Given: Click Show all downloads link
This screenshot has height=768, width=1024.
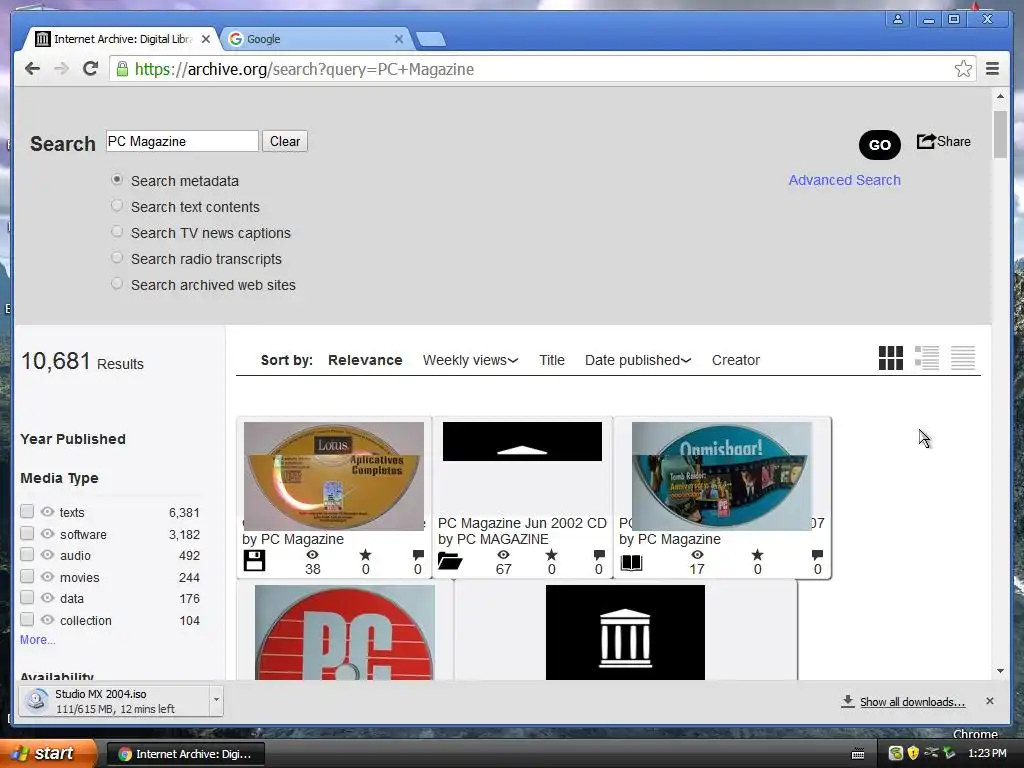Looking at the screenshot, I should [x=912, y=701].
